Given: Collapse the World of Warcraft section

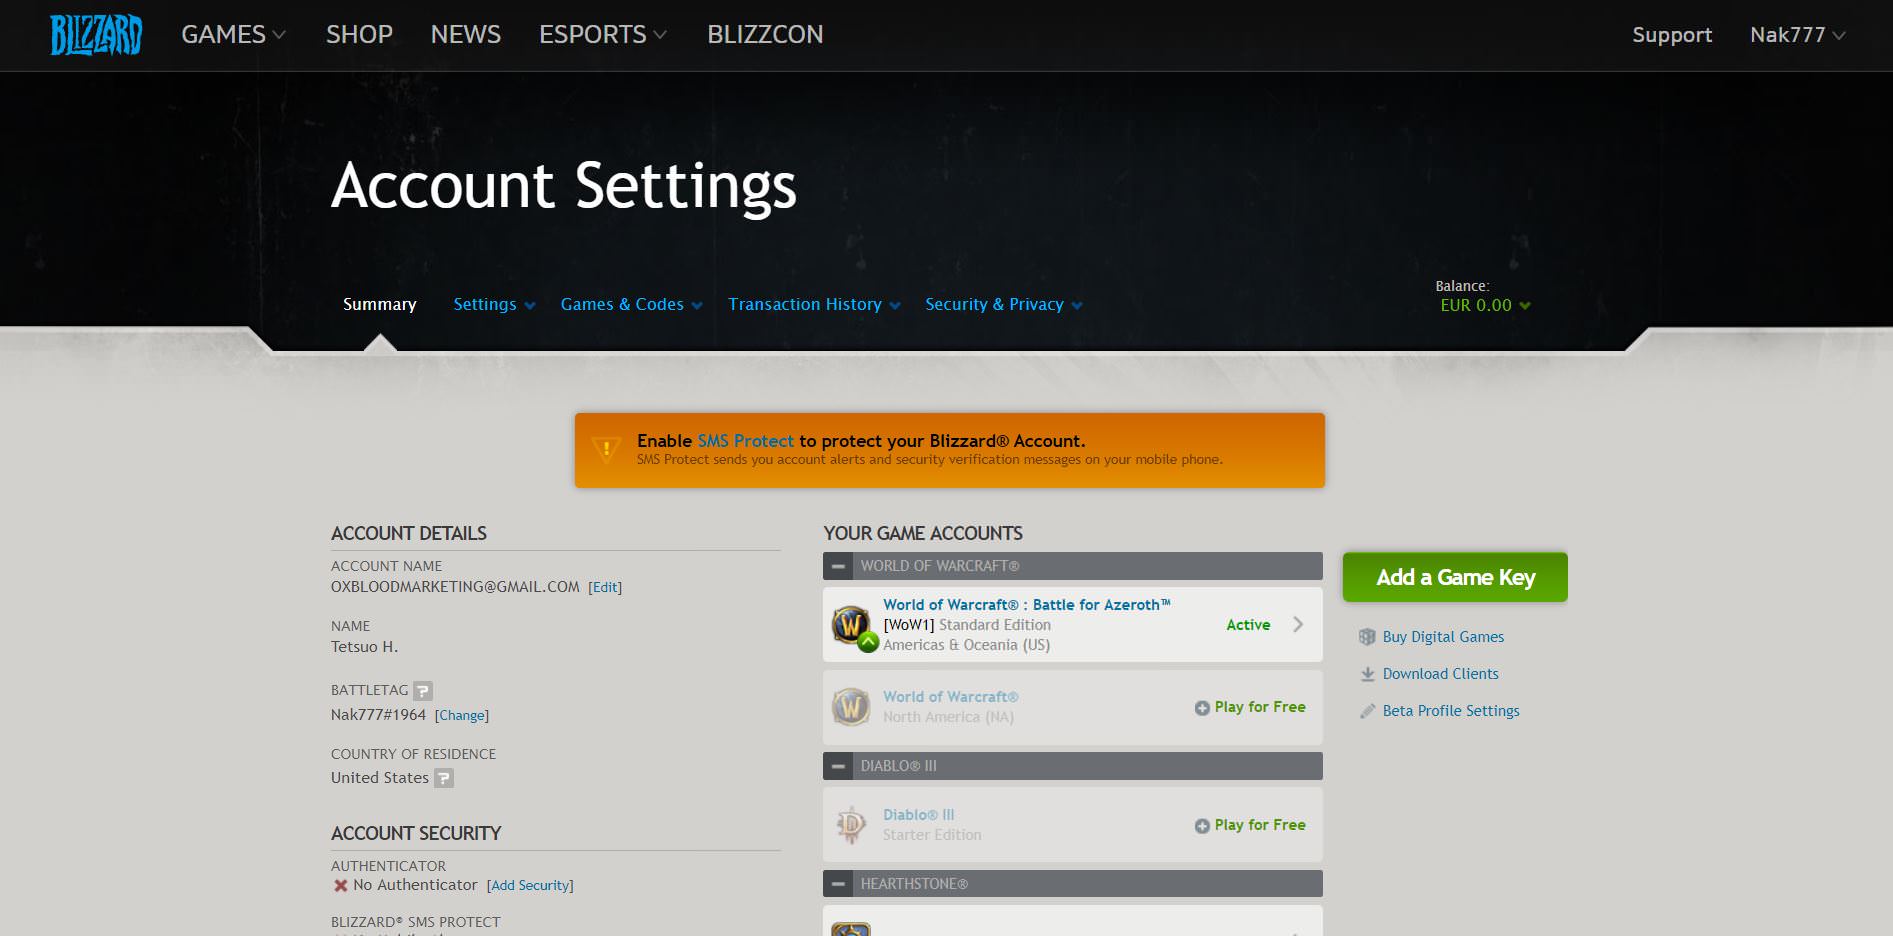Looking at the screenshot, I should point(838,566).
